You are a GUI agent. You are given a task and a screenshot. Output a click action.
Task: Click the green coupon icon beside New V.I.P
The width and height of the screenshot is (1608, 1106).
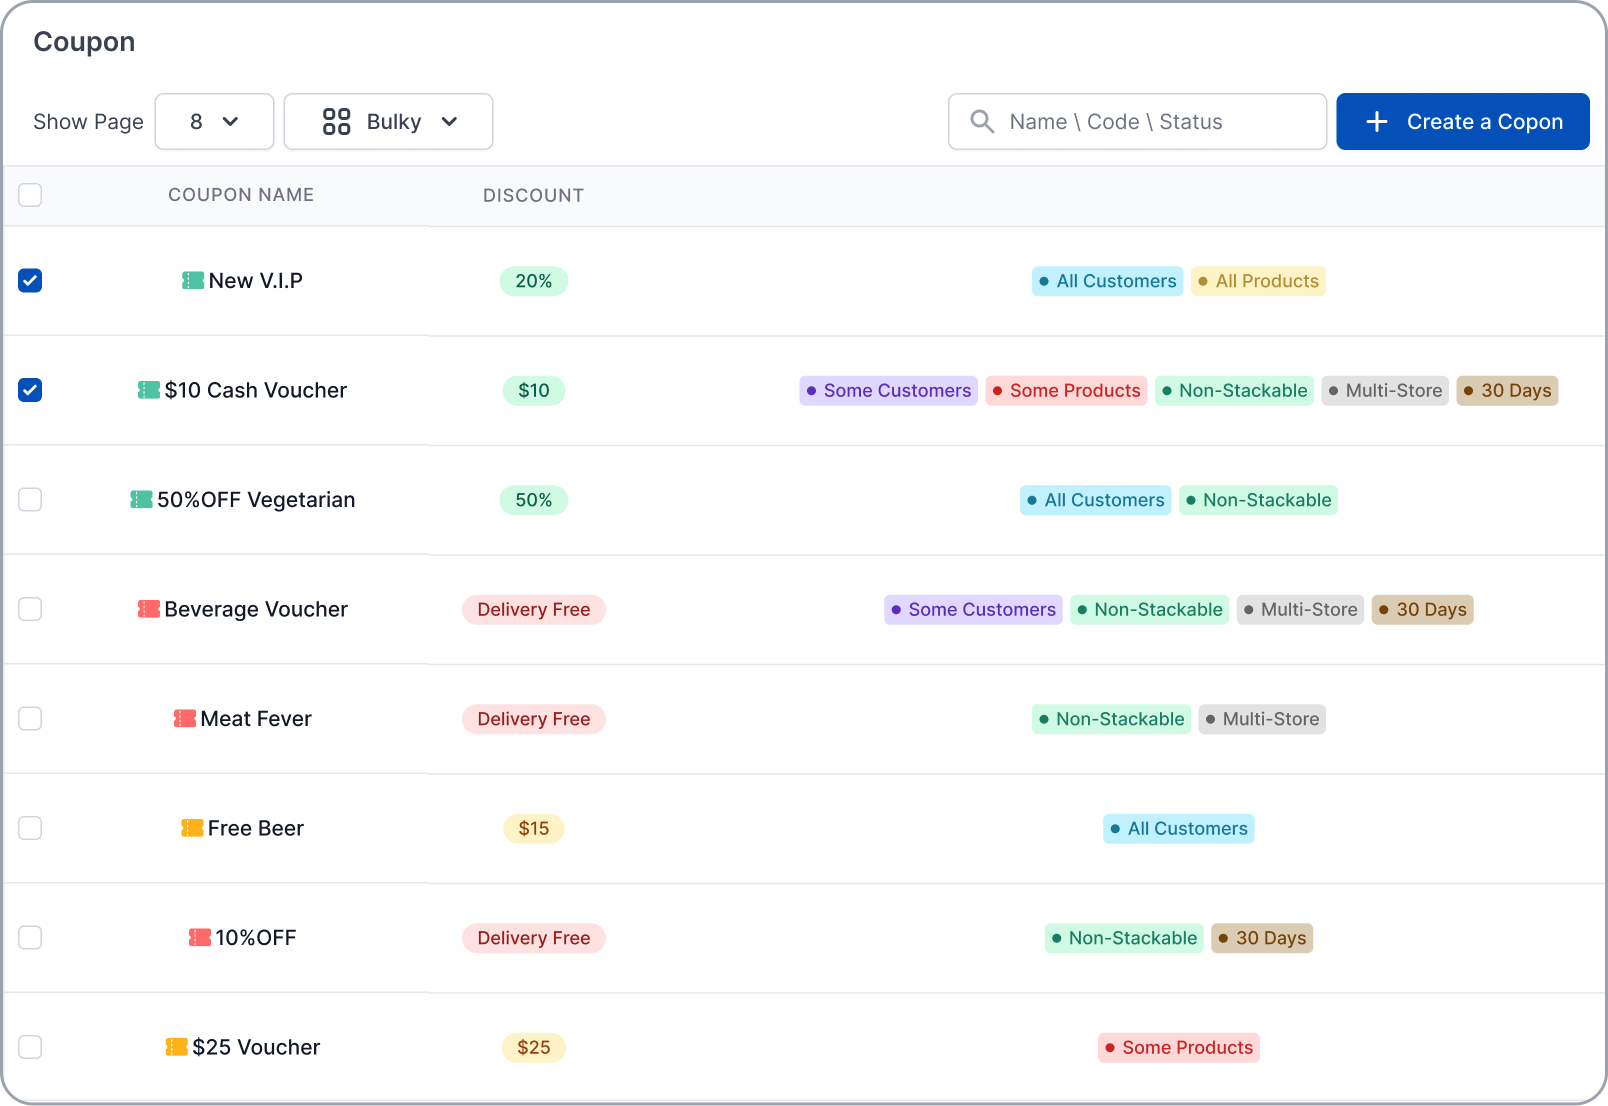193,281
